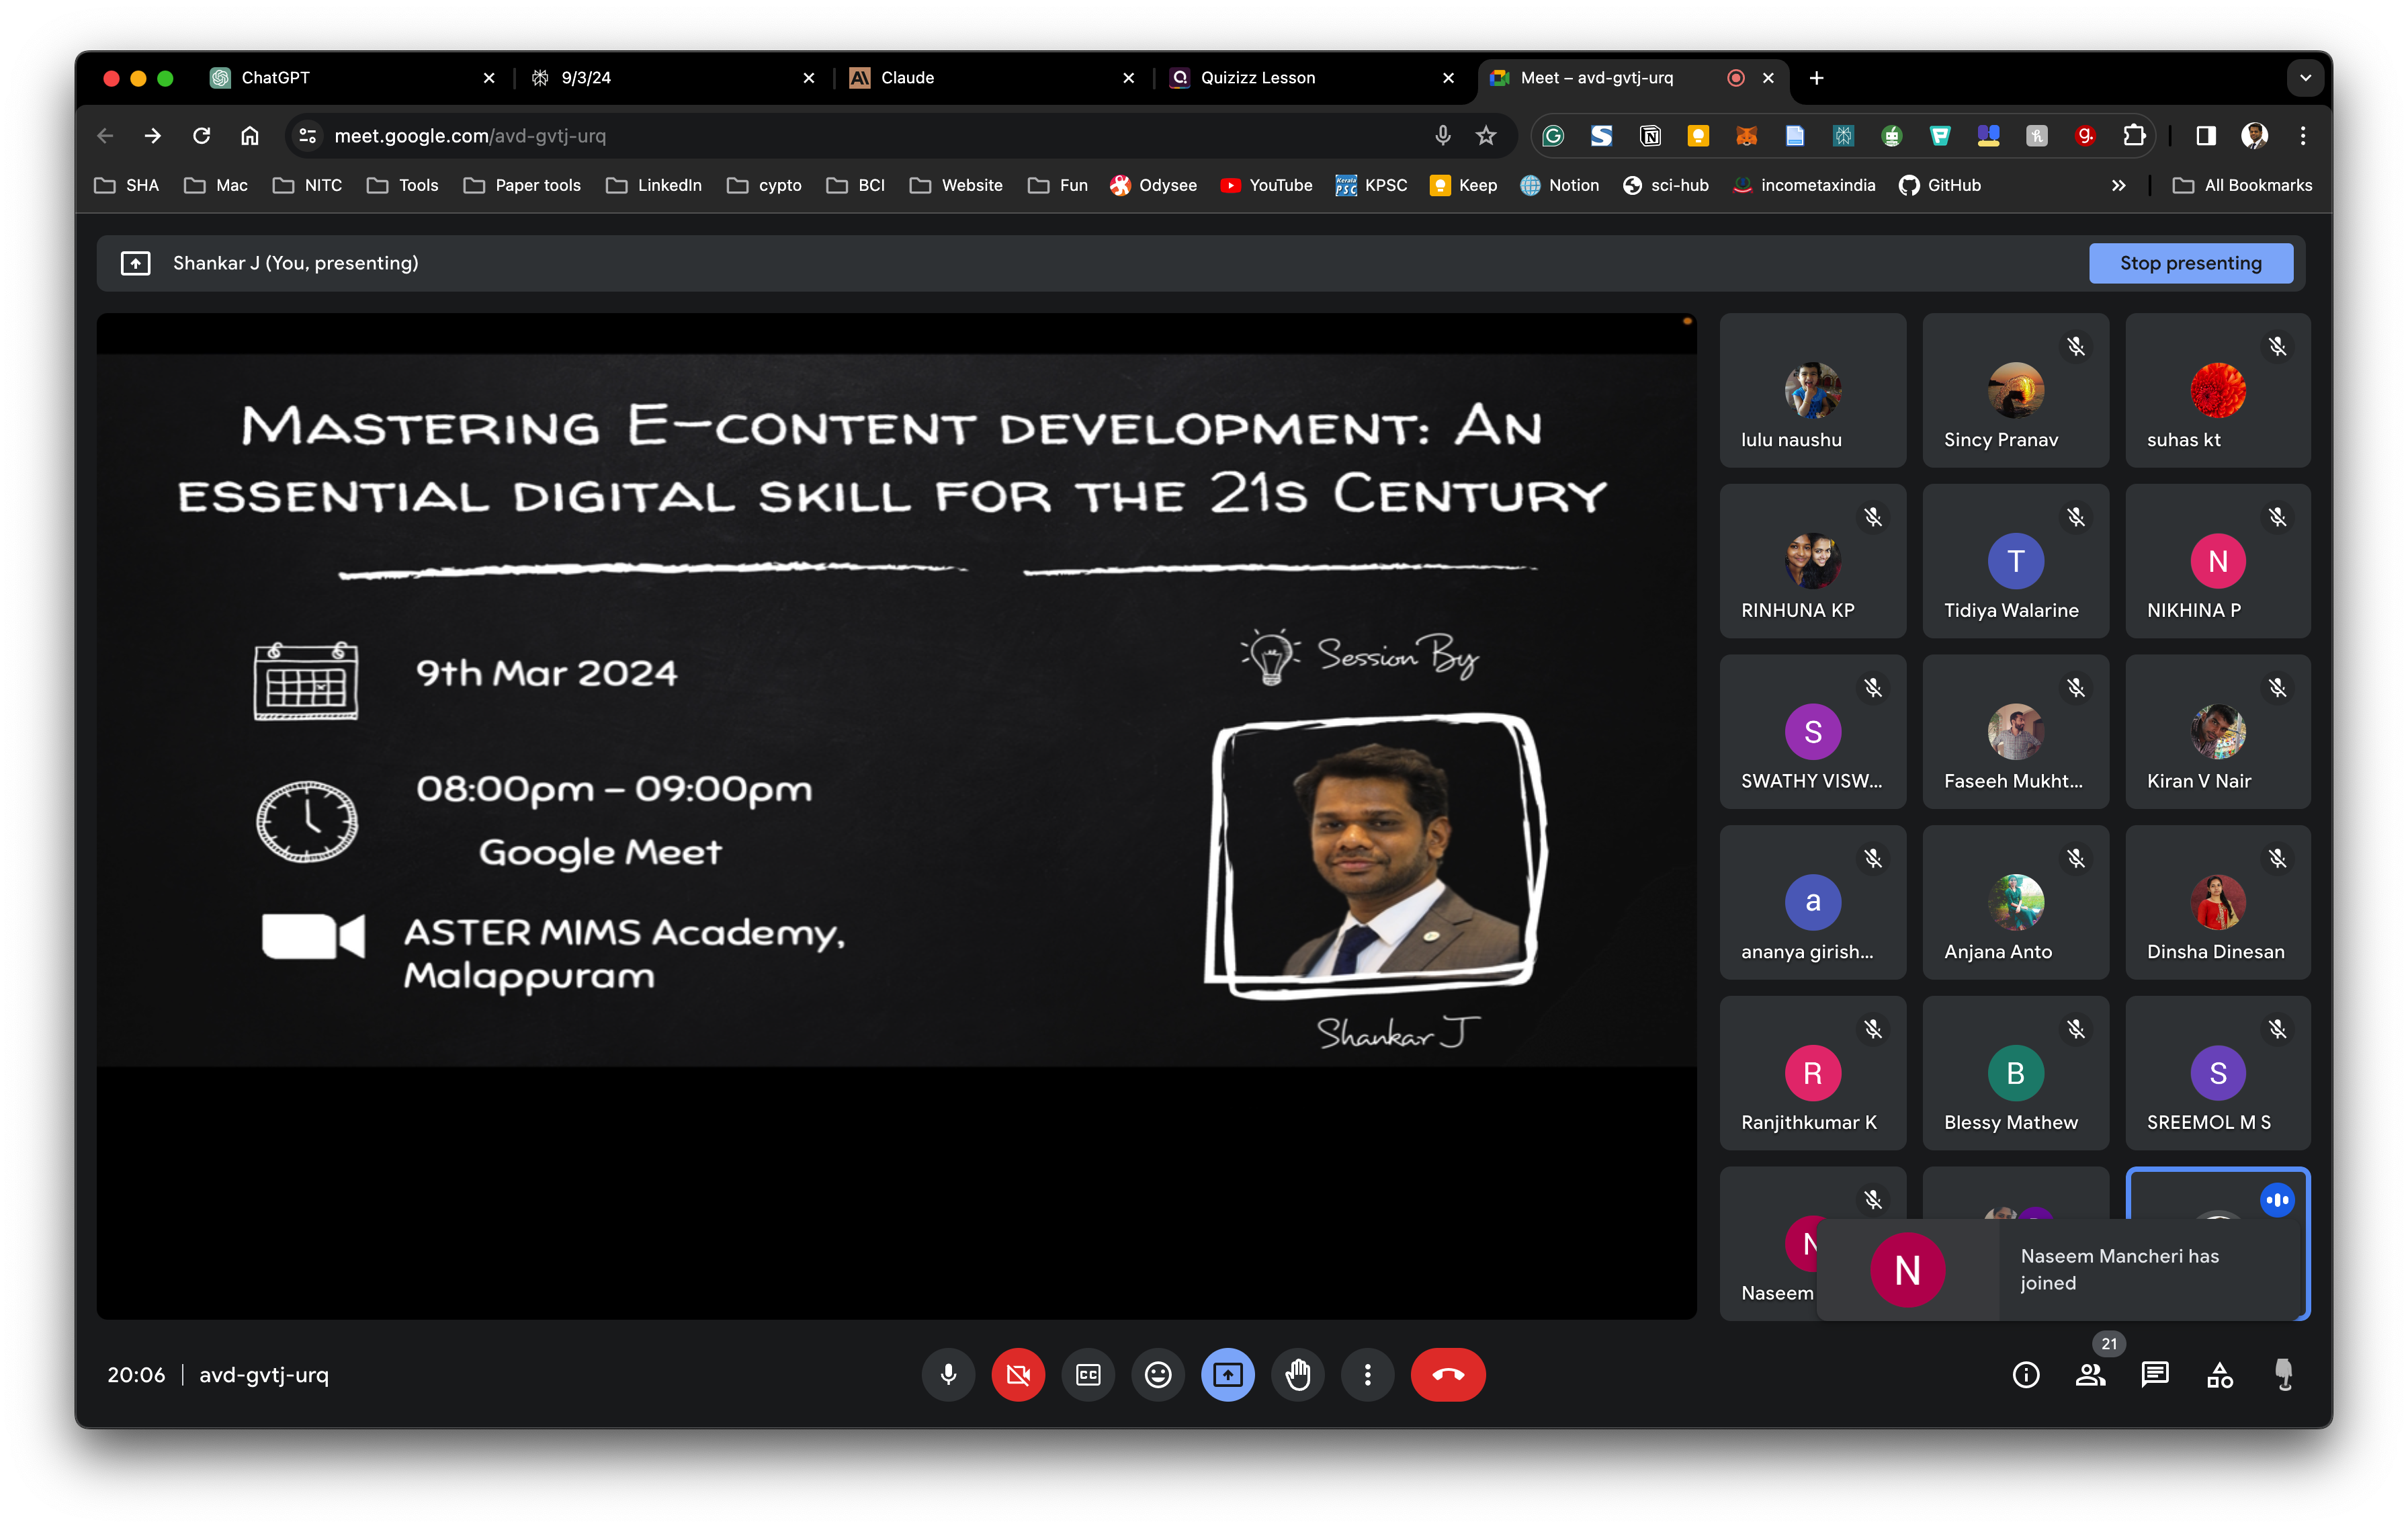
Task: Open the YouTube bookmark
Action: 1266,185
